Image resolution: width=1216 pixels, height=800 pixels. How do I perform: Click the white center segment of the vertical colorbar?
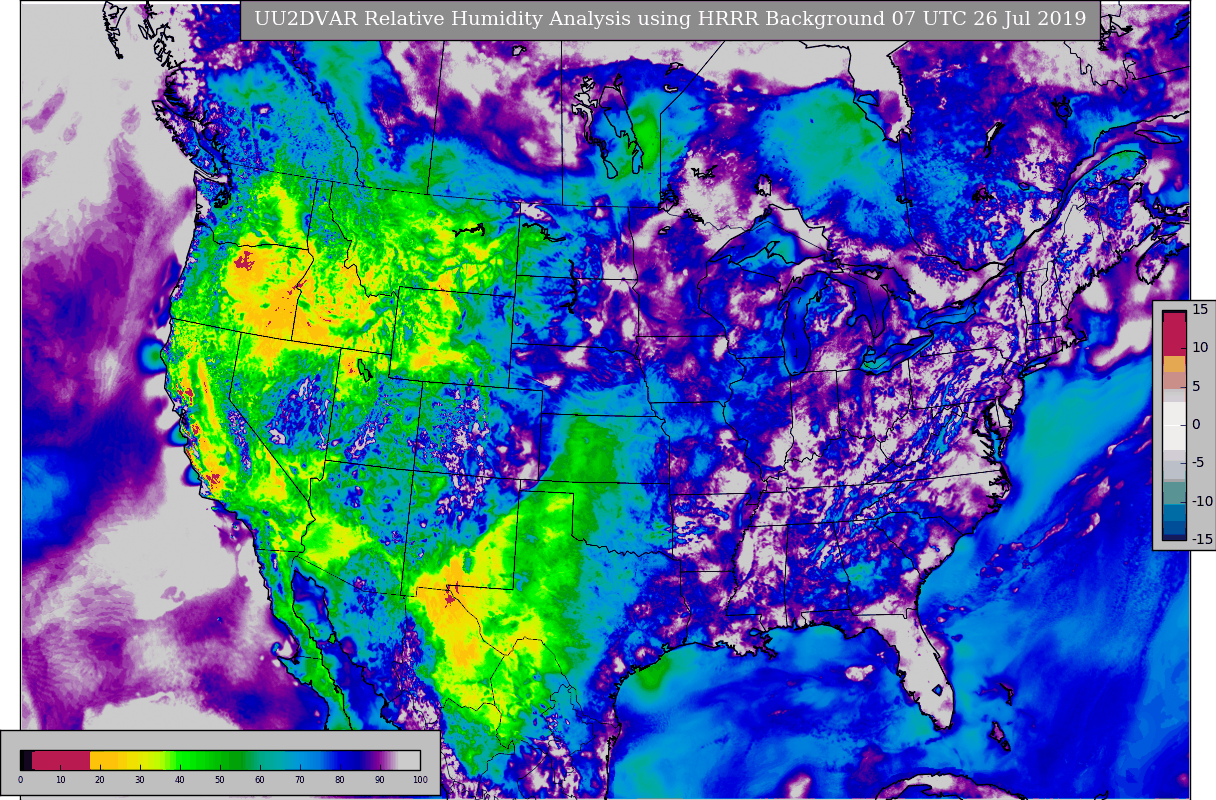tap(1174, 426)
